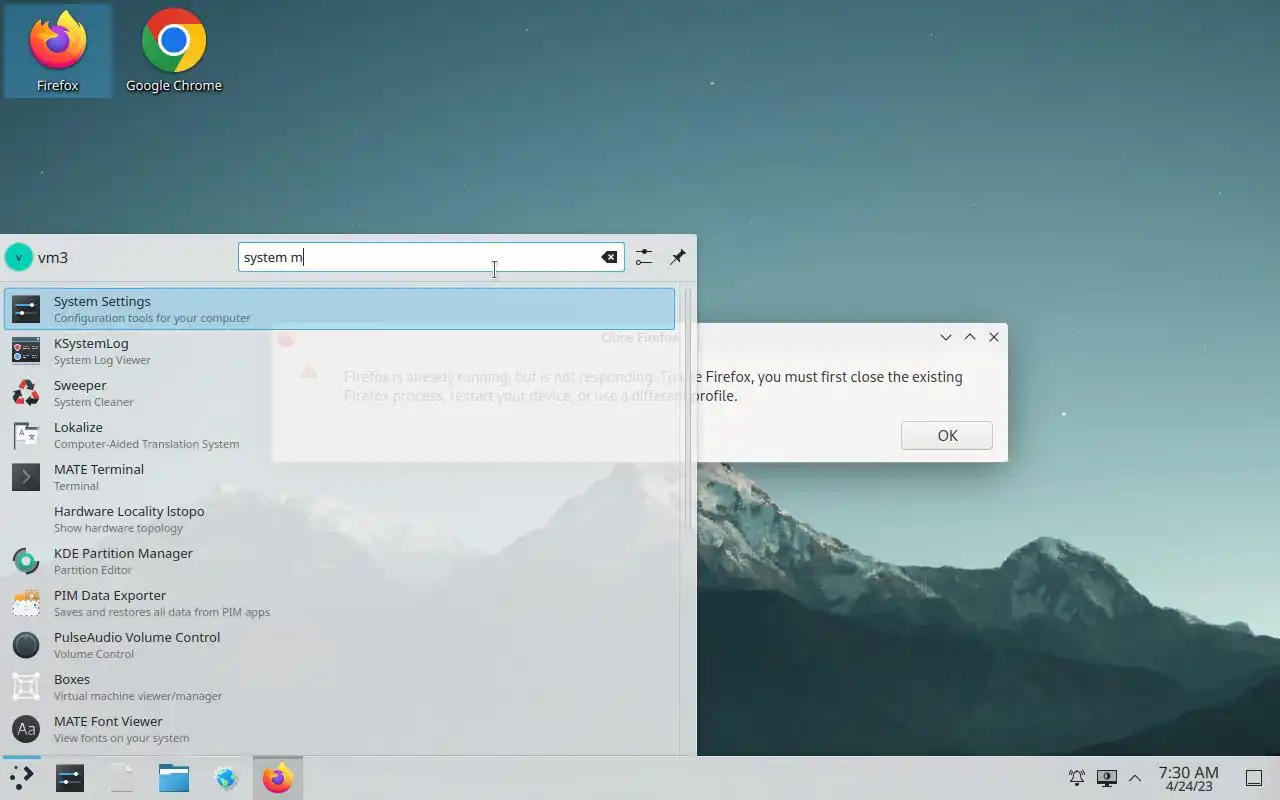Screen dimensions: 1280x800
Task: Open the Google Chrome desktop shortcut
Action: coord(174,50)
